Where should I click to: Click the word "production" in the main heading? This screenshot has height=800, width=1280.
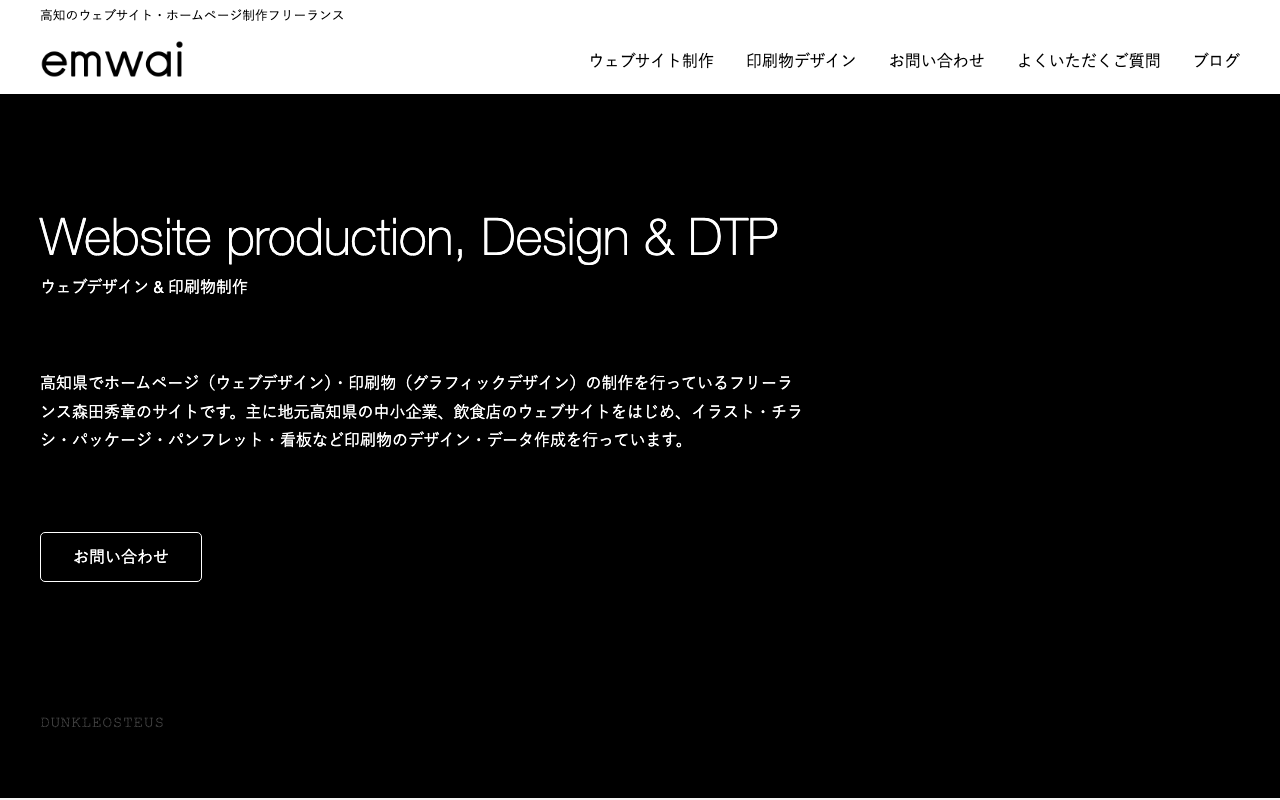pos(345,237)
